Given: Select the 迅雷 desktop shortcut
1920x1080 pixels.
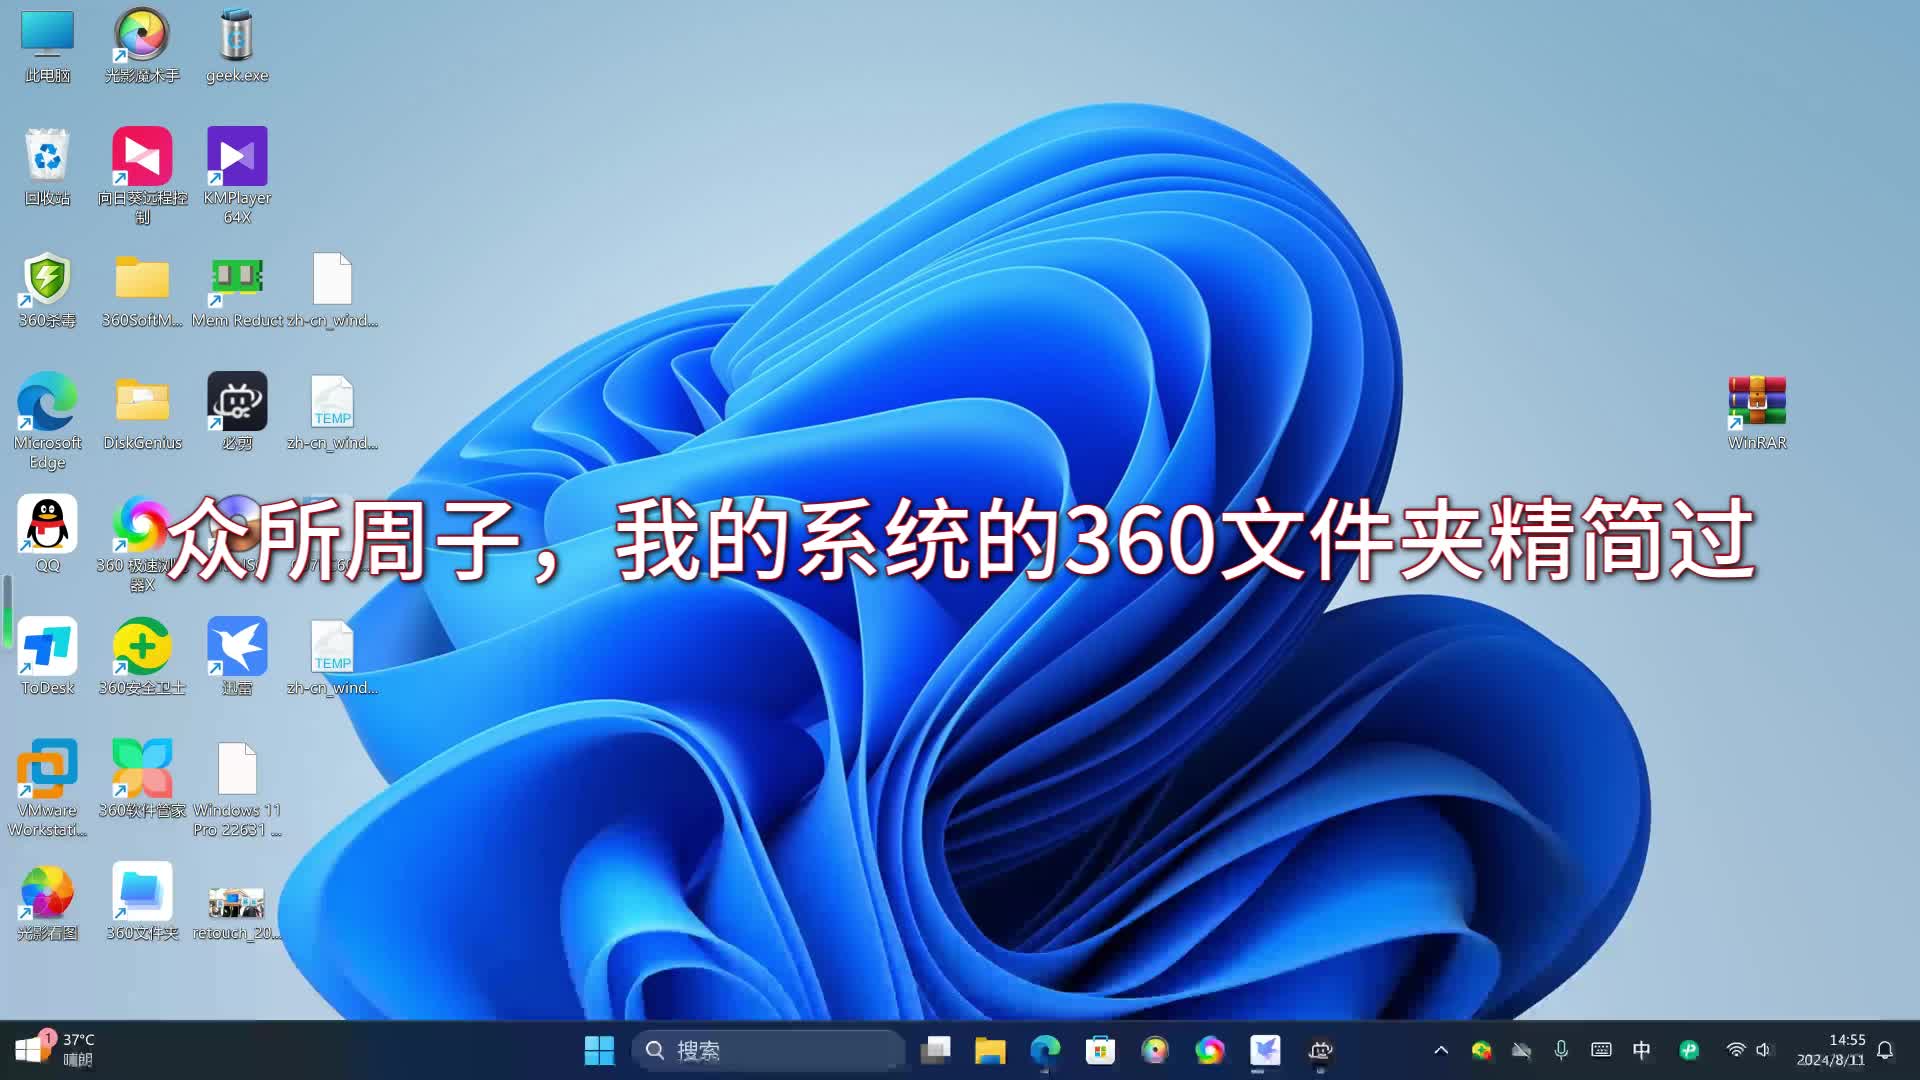Looking at the screenshot, I should (x=237, y=657).
